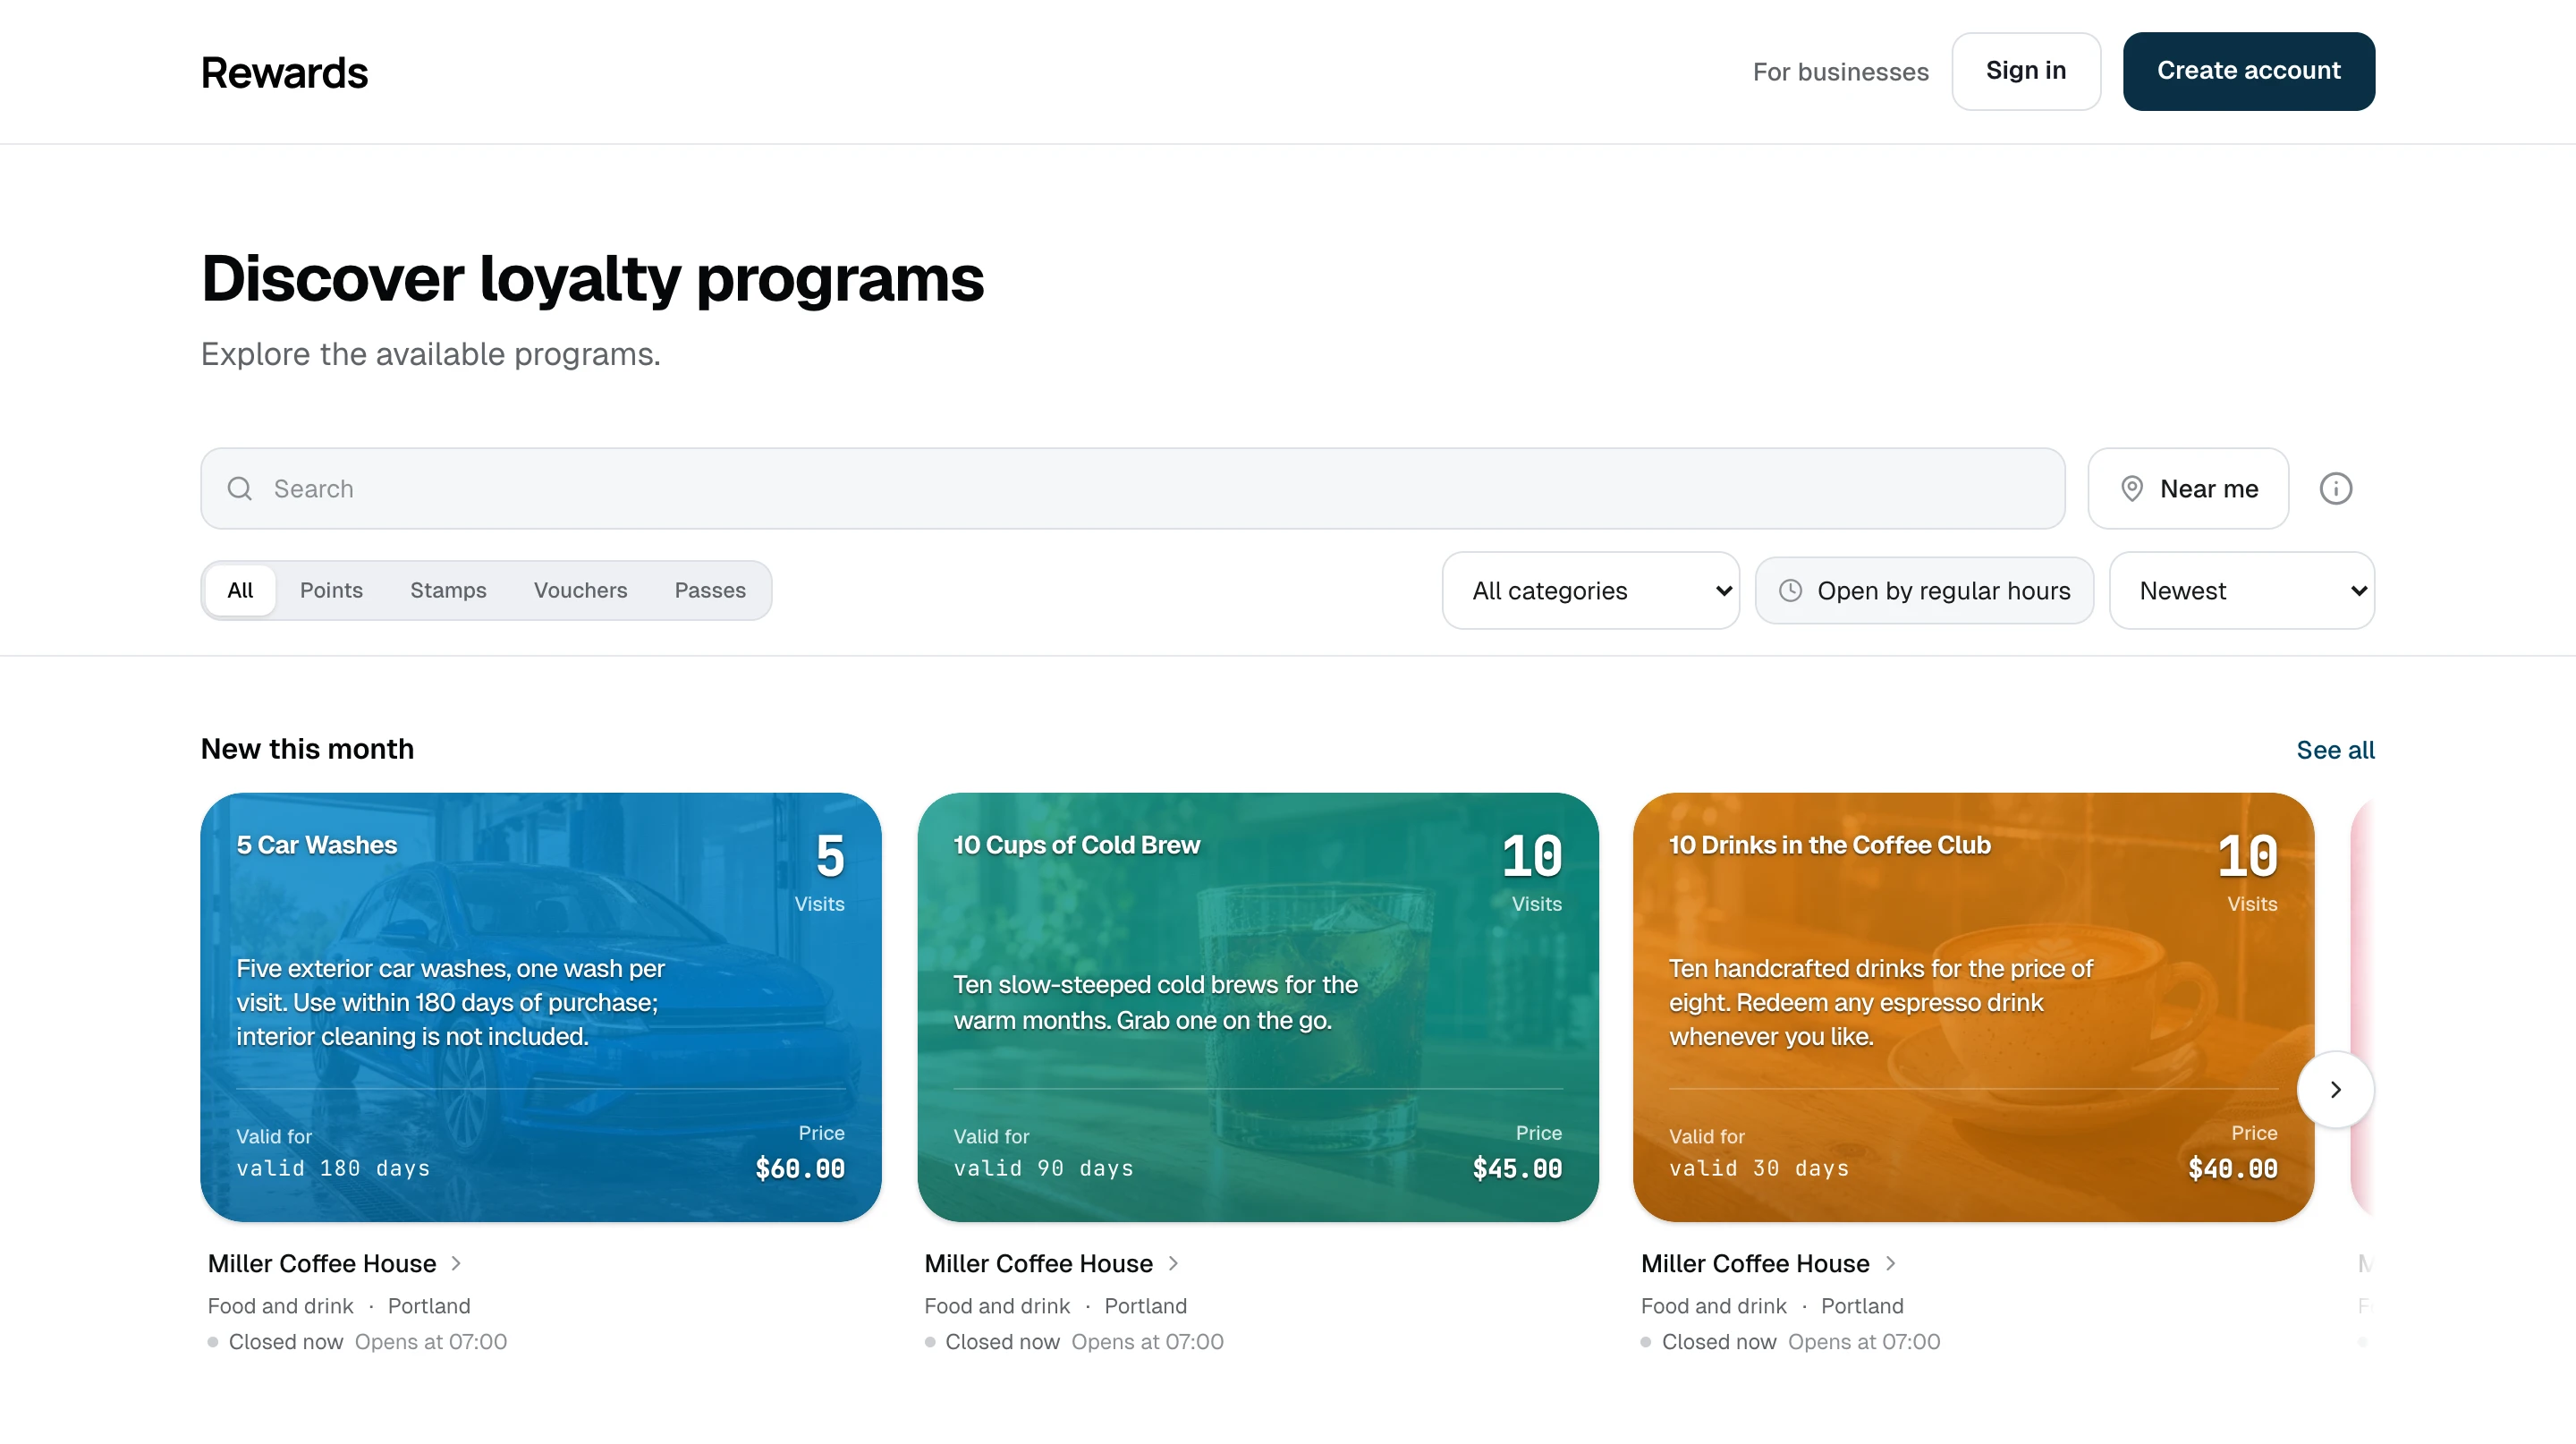
Task: Click the info circle icon beside Near me
Action: (x=2335, y=489)
